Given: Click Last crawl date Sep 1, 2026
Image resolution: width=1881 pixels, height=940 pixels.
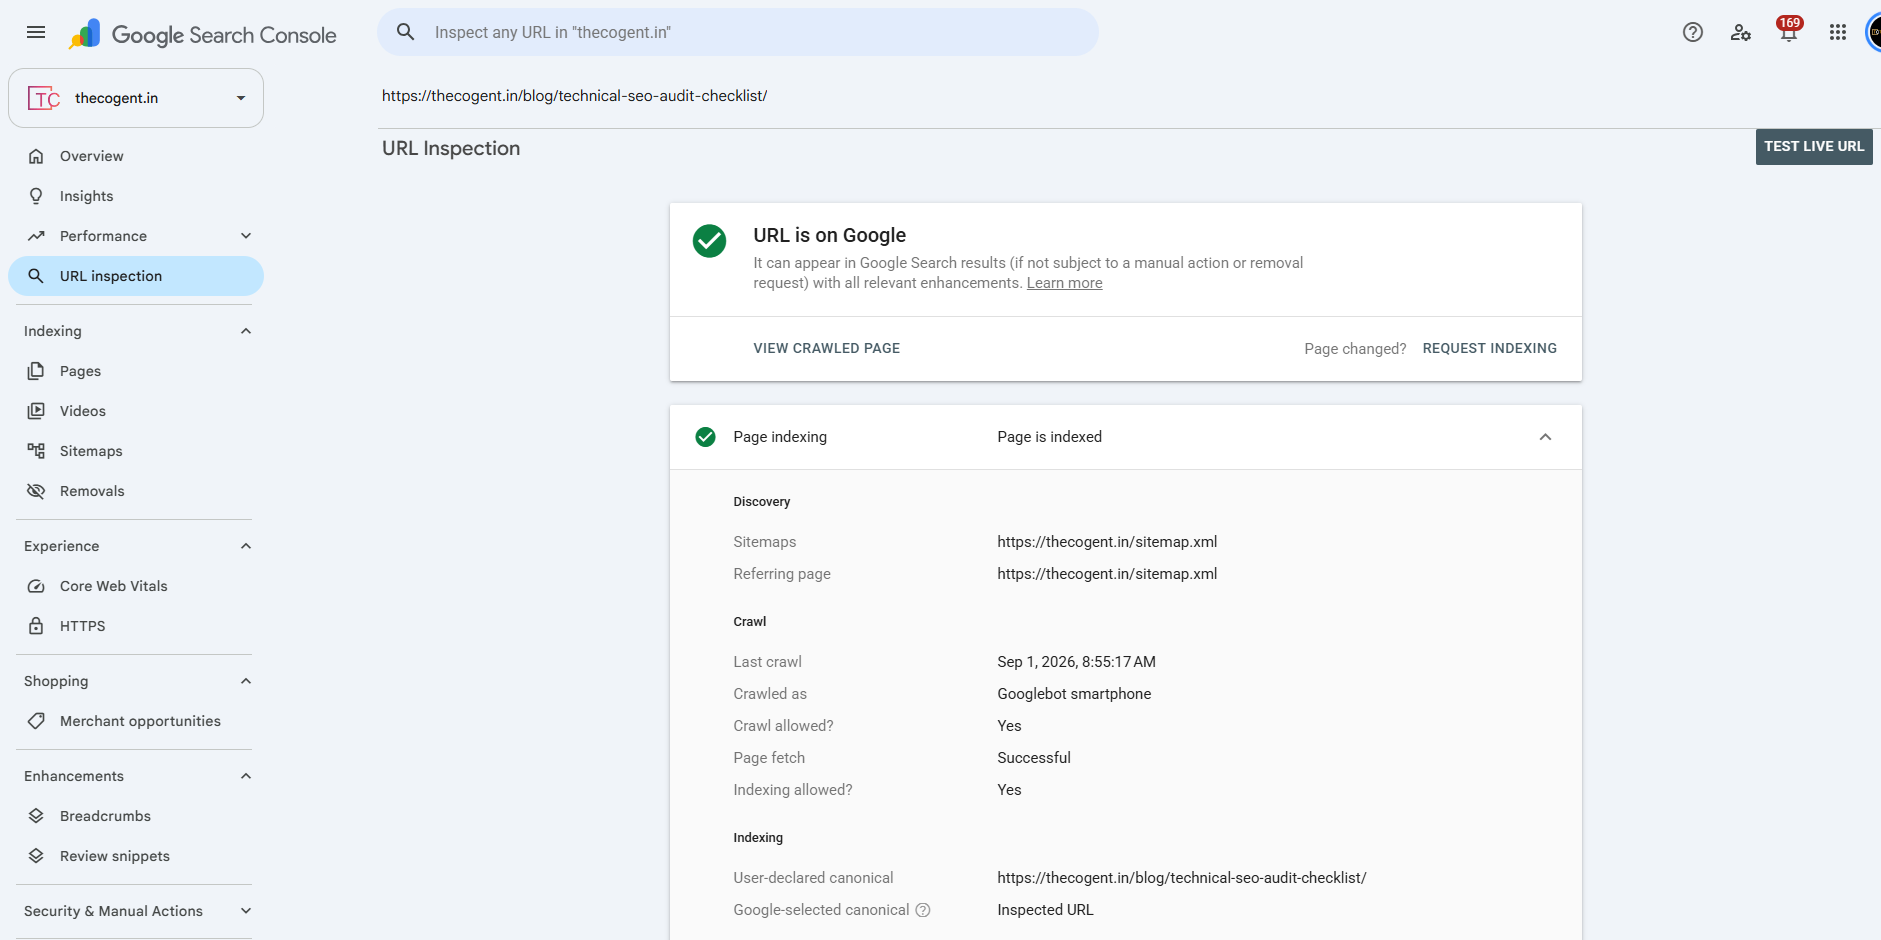Looking at the screenshot, I should coord(1076,662).
